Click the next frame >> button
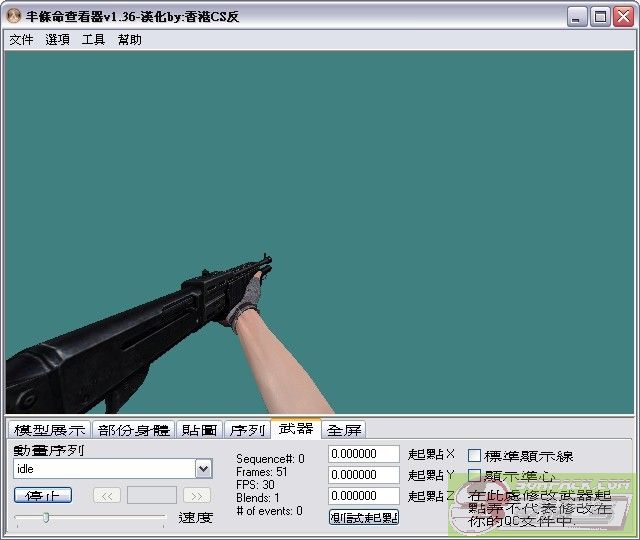The image size is (640, 540). [x=197, y=495]
